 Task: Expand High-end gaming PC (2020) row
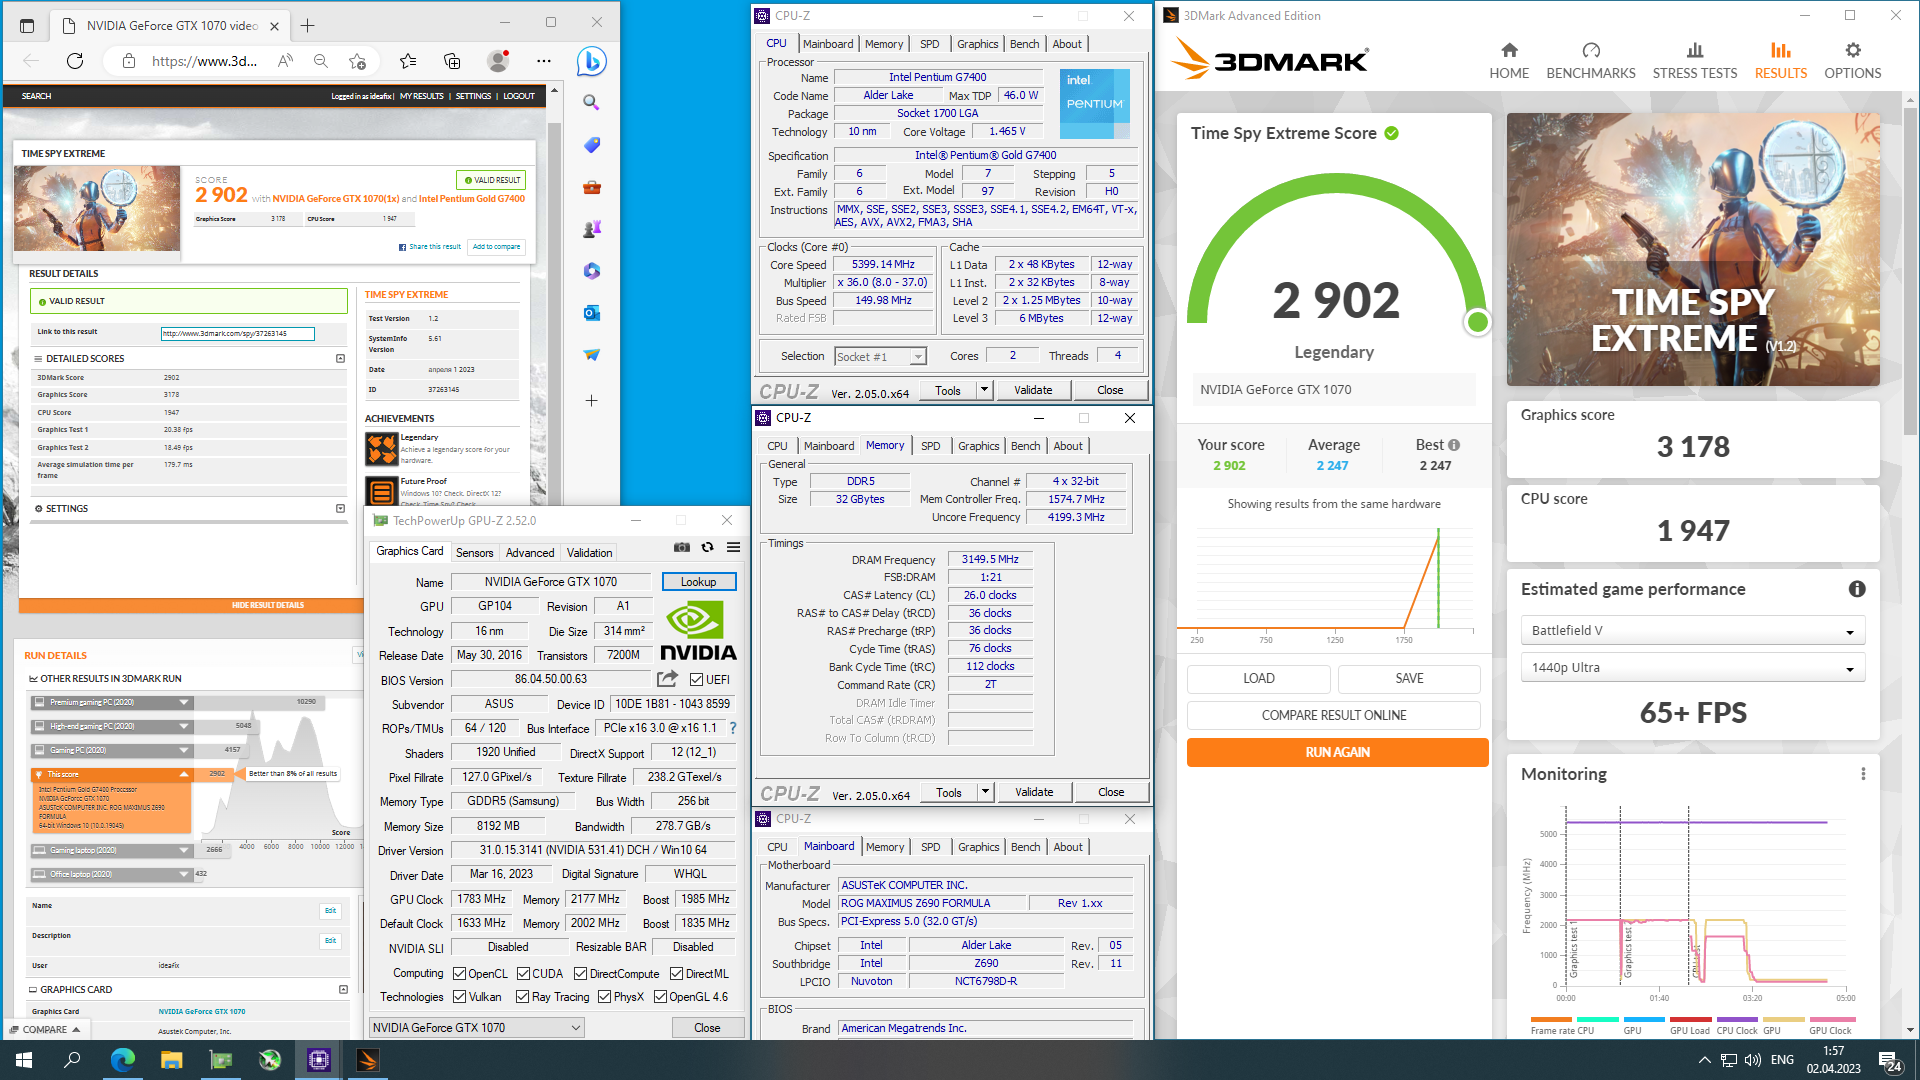[x=111, y=726]
